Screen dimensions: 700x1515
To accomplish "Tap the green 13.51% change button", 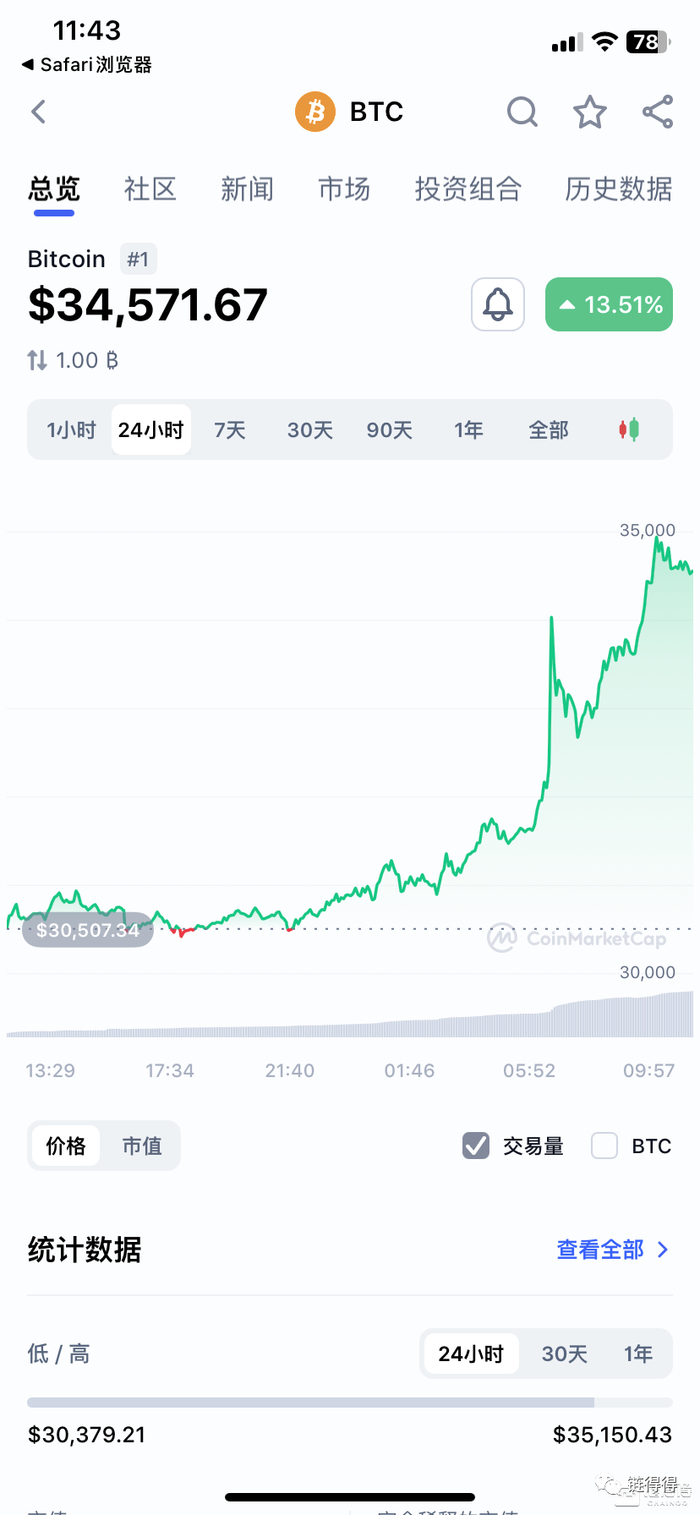I will pos(608,304).
